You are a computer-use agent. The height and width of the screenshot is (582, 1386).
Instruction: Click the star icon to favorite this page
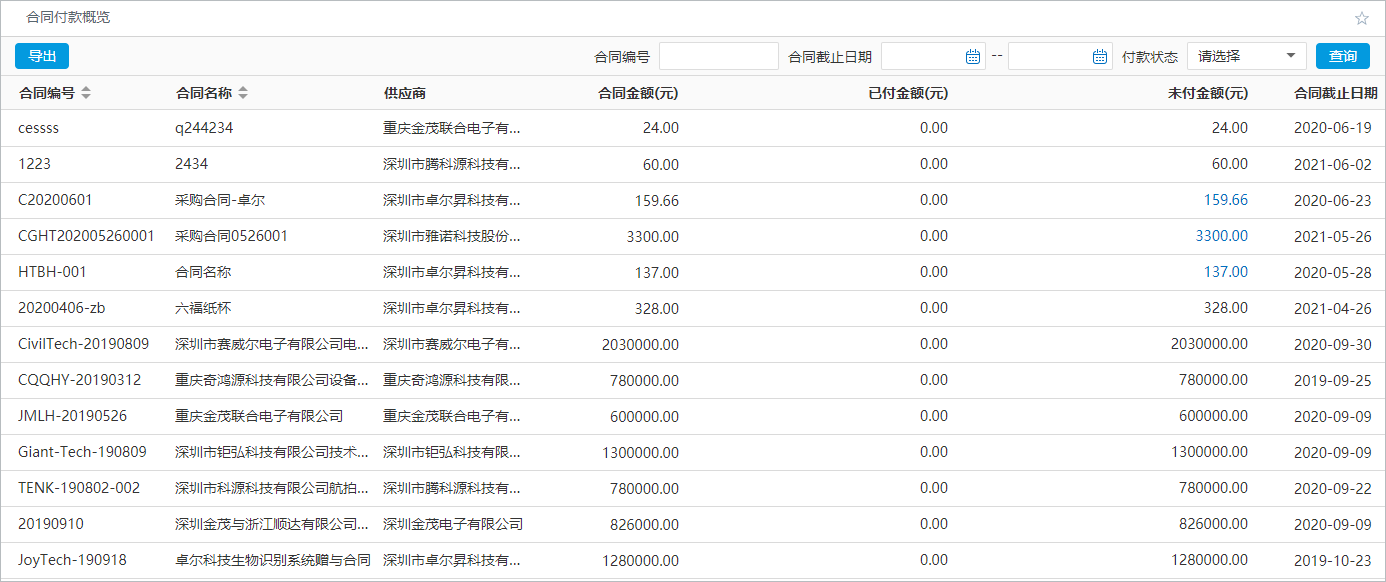click(x=1361, y=17)
